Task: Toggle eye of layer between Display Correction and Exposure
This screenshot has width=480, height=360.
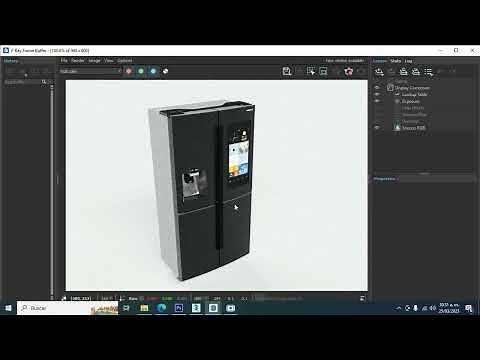Action: pyautogui.click(x=377, y=94)
